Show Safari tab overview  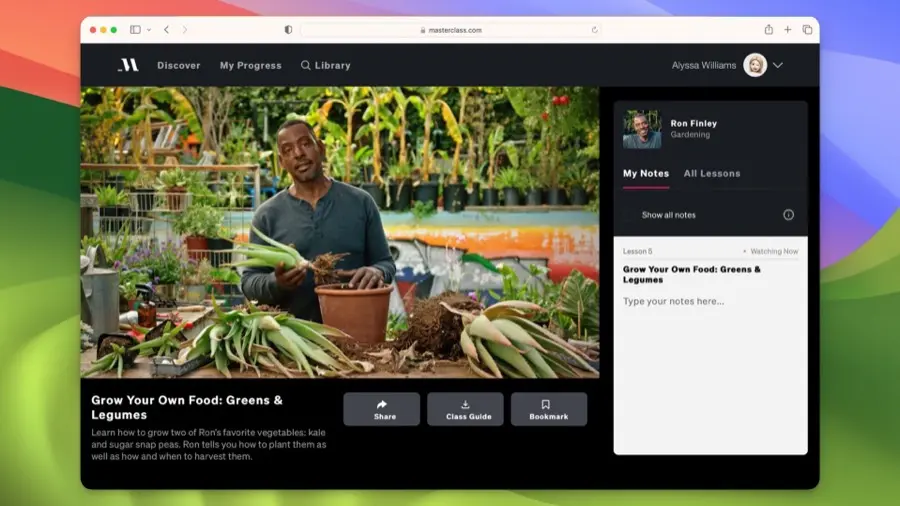coord(807,30)
